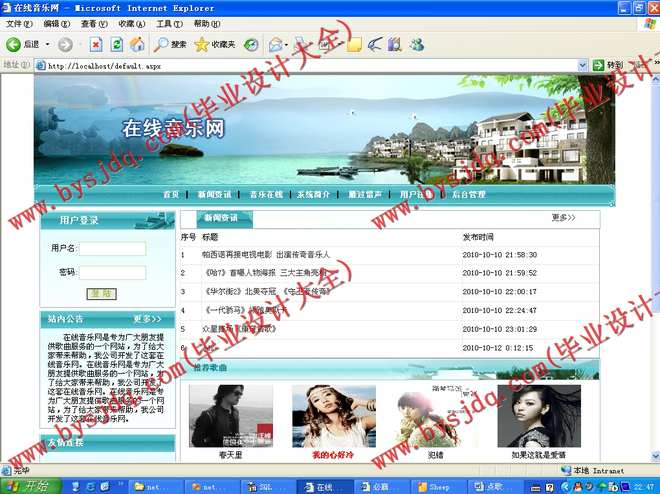Click the Back (后退) arrow icon
Image resolution: width=660 pixels, height=494 pixels.
tap(14, 44)
